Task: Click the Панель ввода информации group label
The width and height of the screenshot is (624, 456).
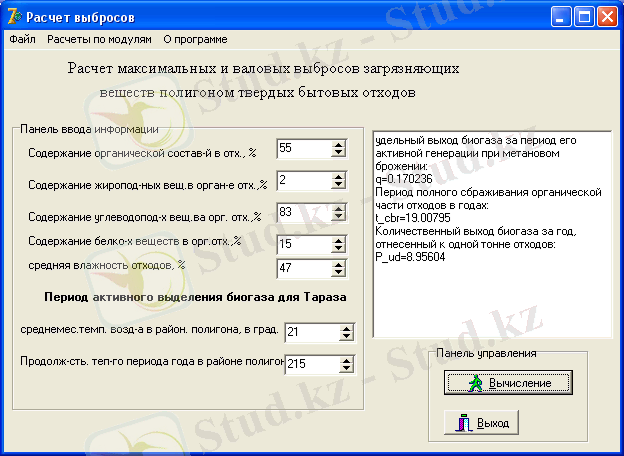Action: [x=89, y=129]
